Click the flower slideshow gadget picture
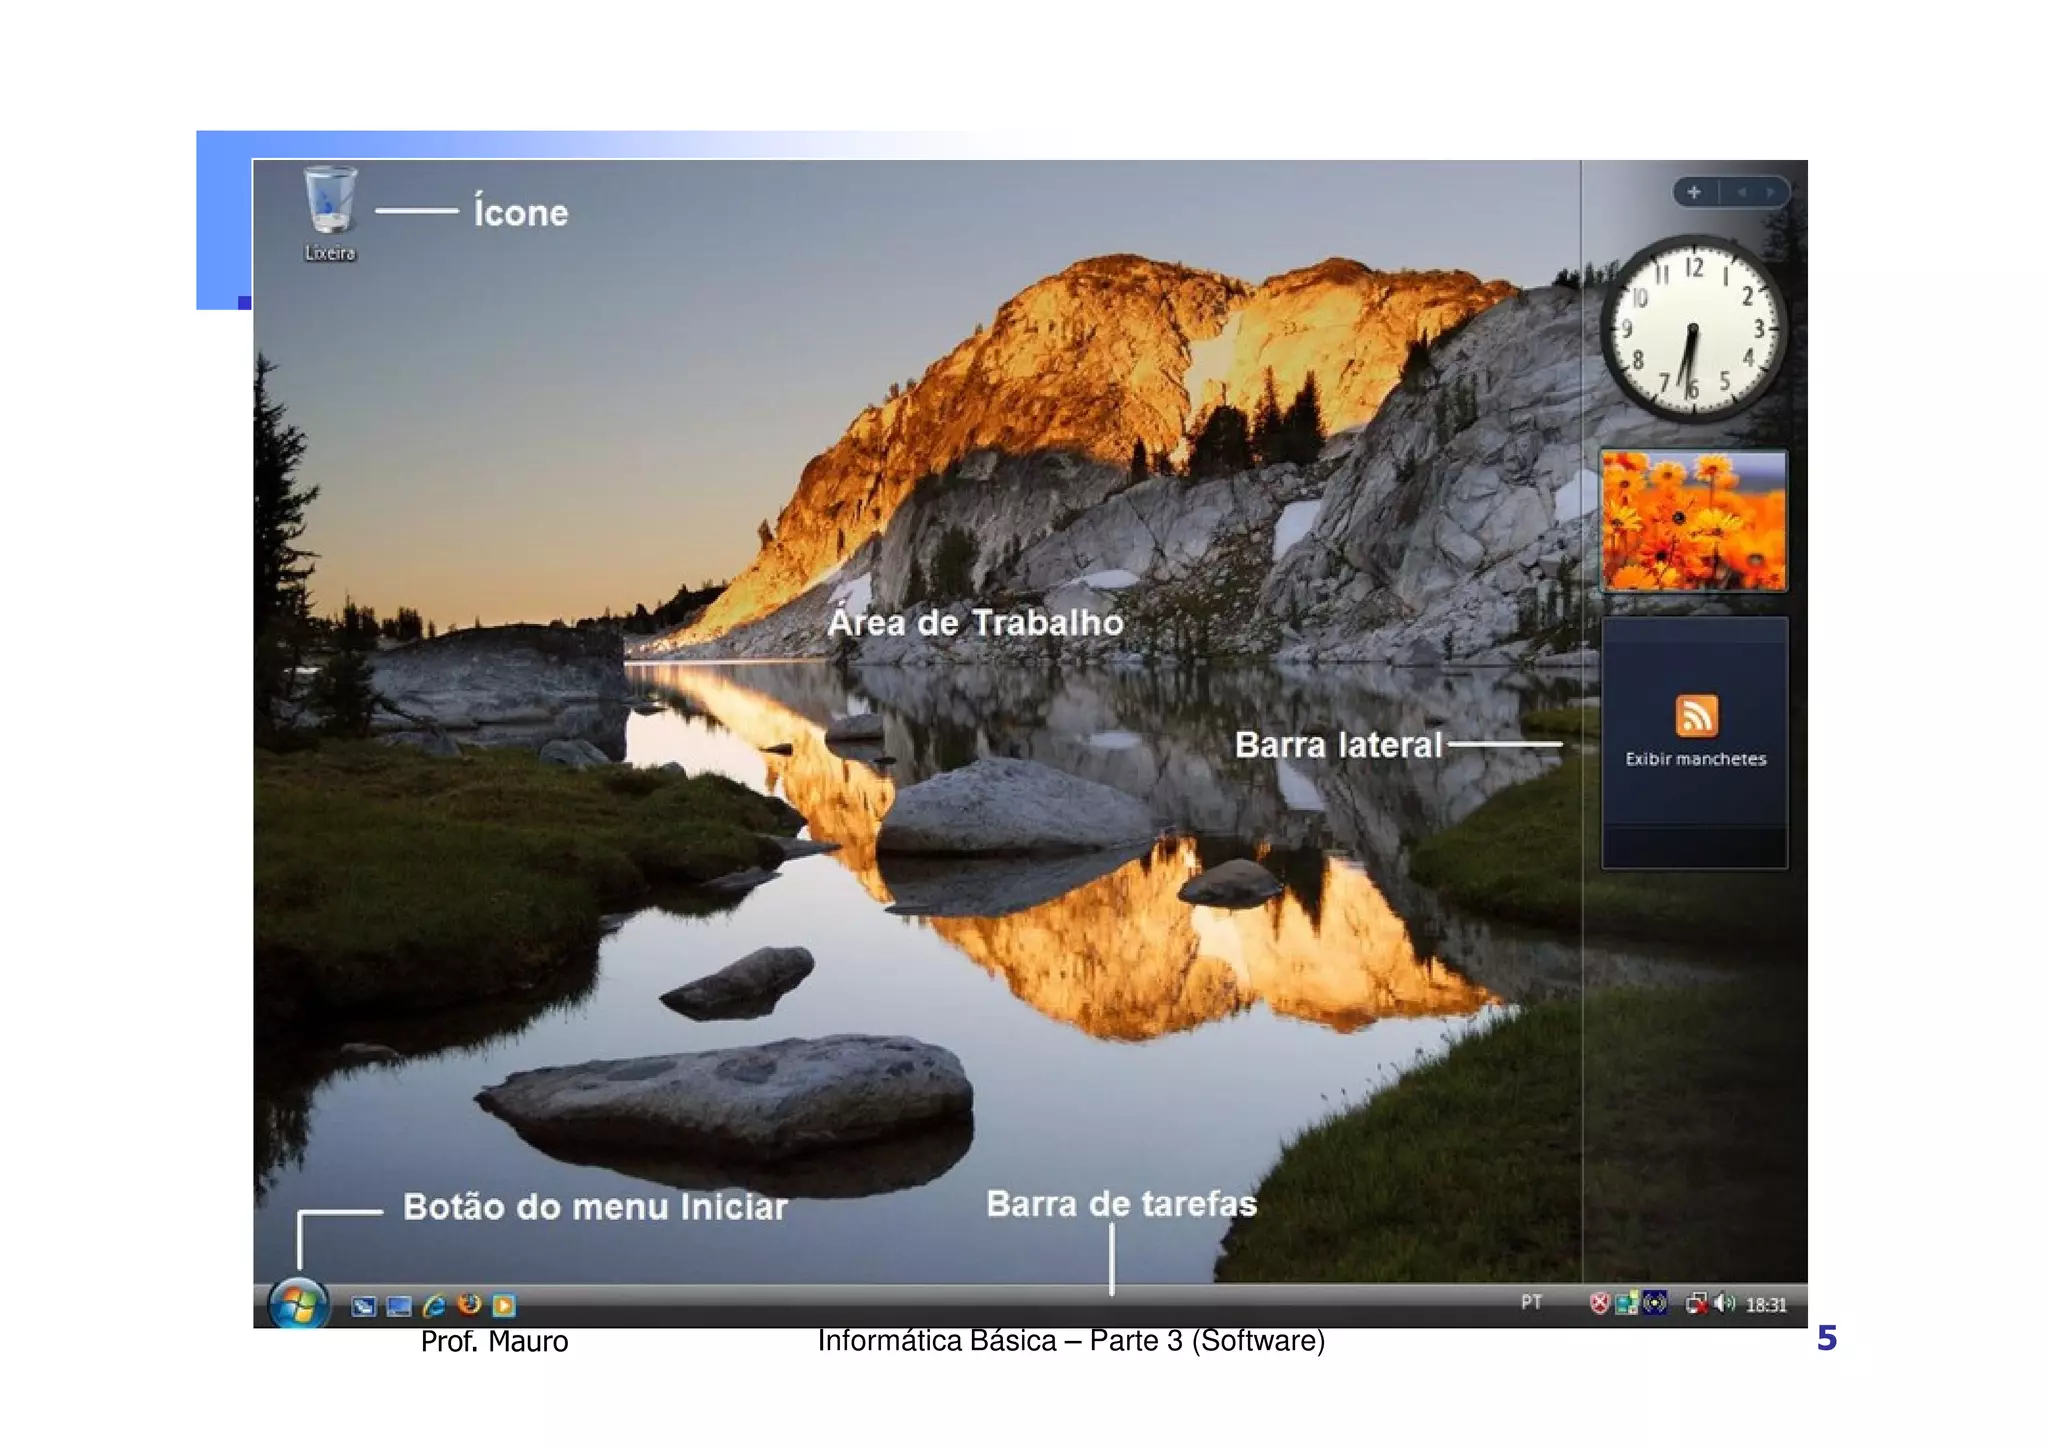 (x=1693, y=520)
